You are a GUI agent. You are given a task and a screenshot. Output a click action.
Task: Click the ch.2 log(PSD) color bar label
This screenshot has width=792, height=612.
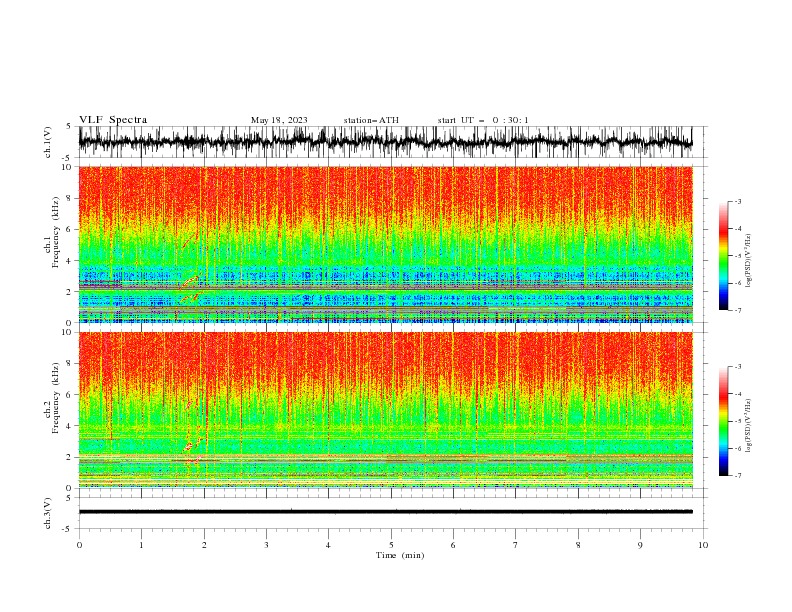(749, 426)
